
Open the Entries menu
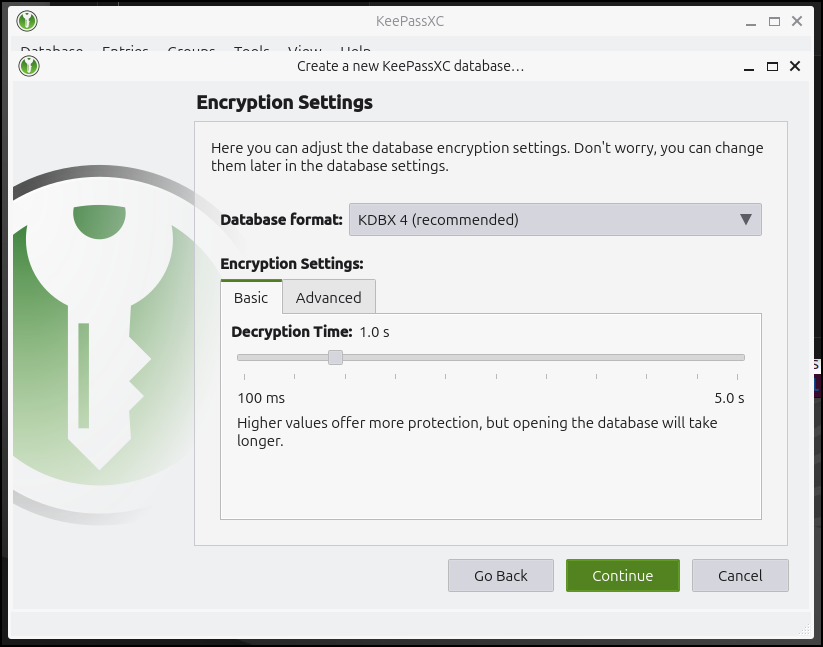click(x=124, y=52)
